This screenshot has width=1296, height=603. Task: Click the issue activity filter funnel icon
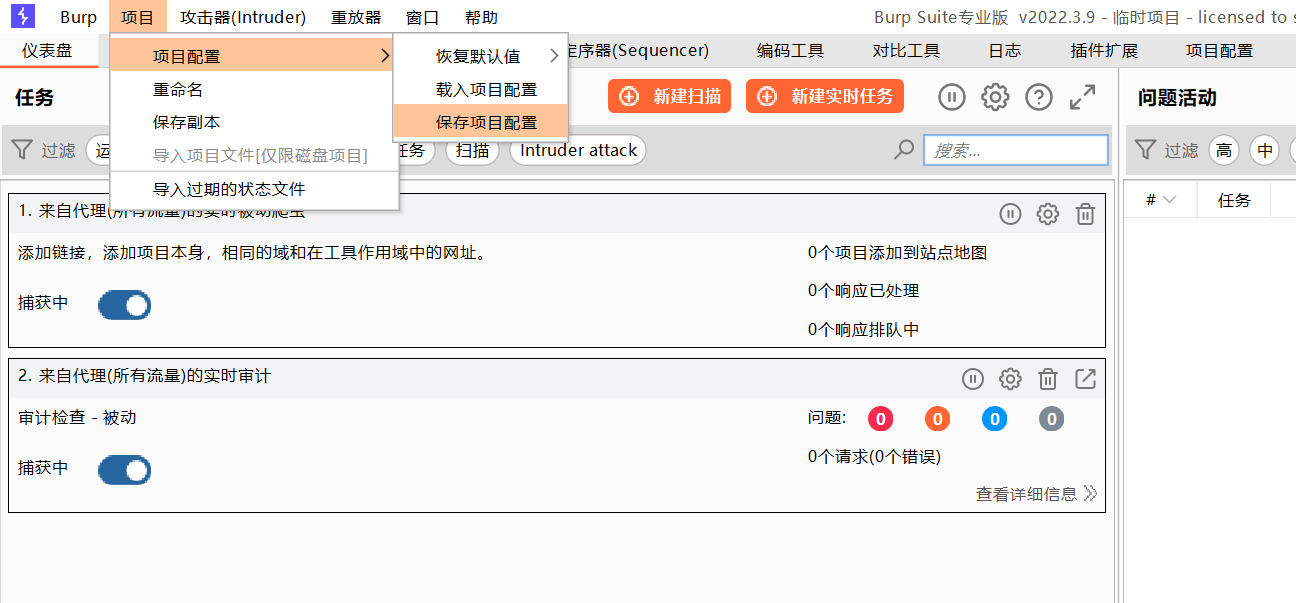click(x=1145, y=150)
